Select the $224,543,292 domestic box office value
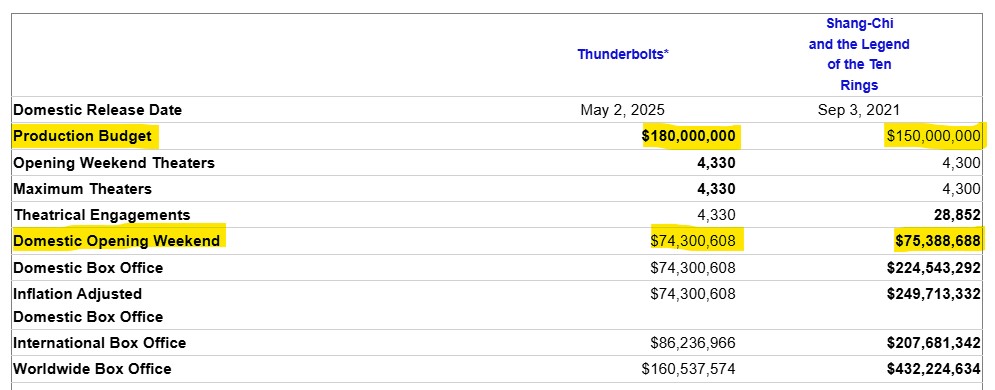This screenshot has height=390, width=995. 933,268
